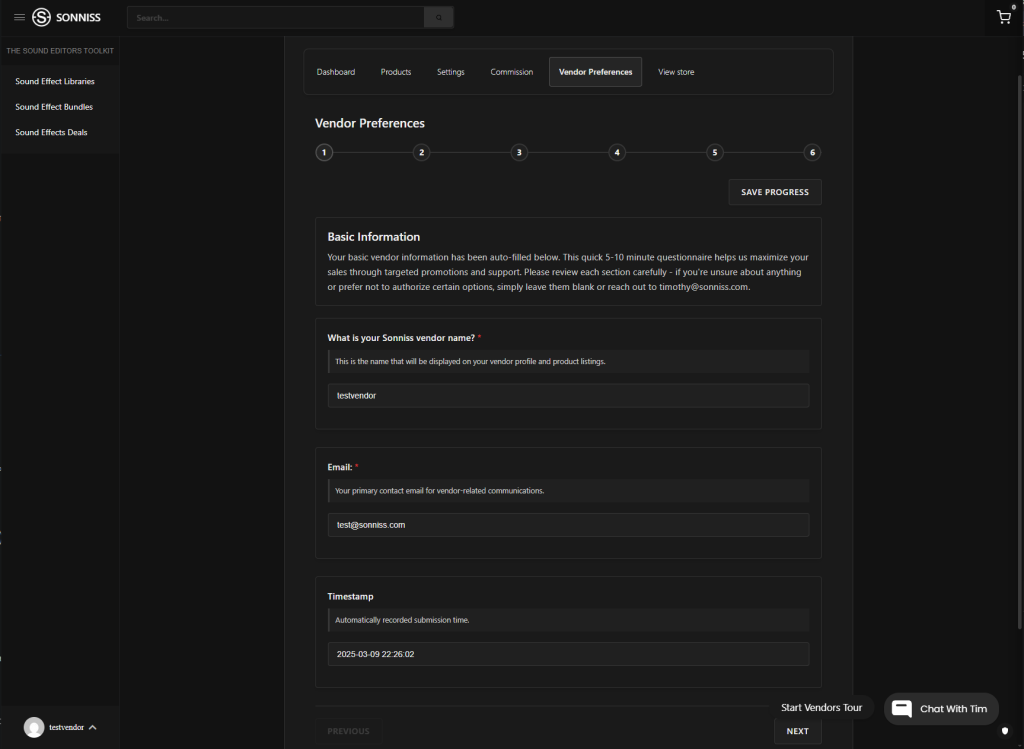Click the NEXT button
The height and width of the screenshot is (749, 1024).
797,731
